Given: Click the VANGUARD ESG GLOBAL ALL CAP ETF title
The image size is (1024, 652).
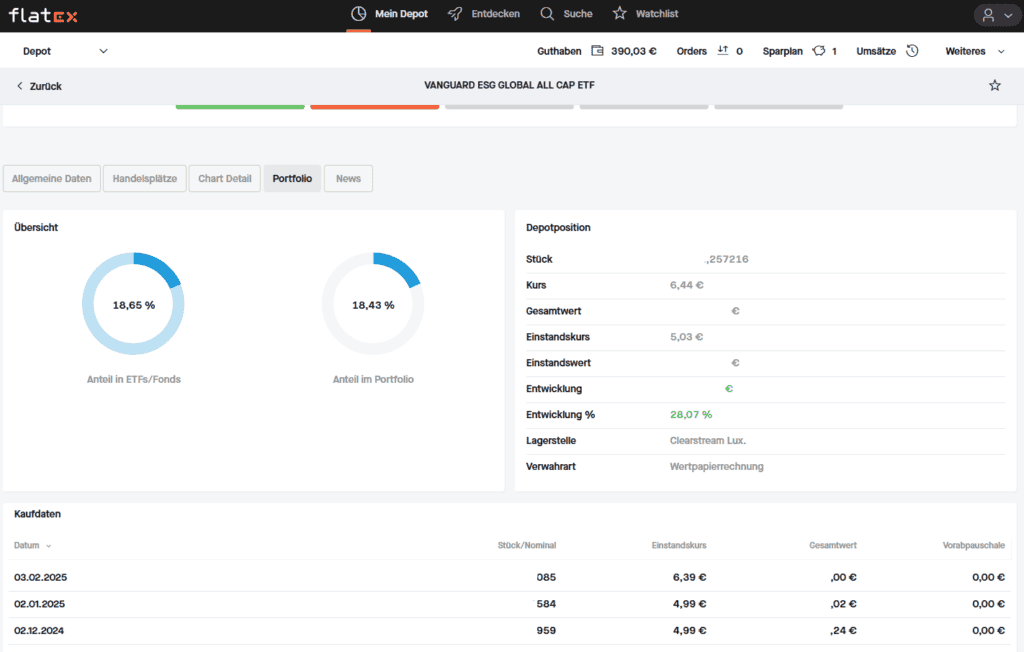Looking at the screenshot, I should coord(509,86).
